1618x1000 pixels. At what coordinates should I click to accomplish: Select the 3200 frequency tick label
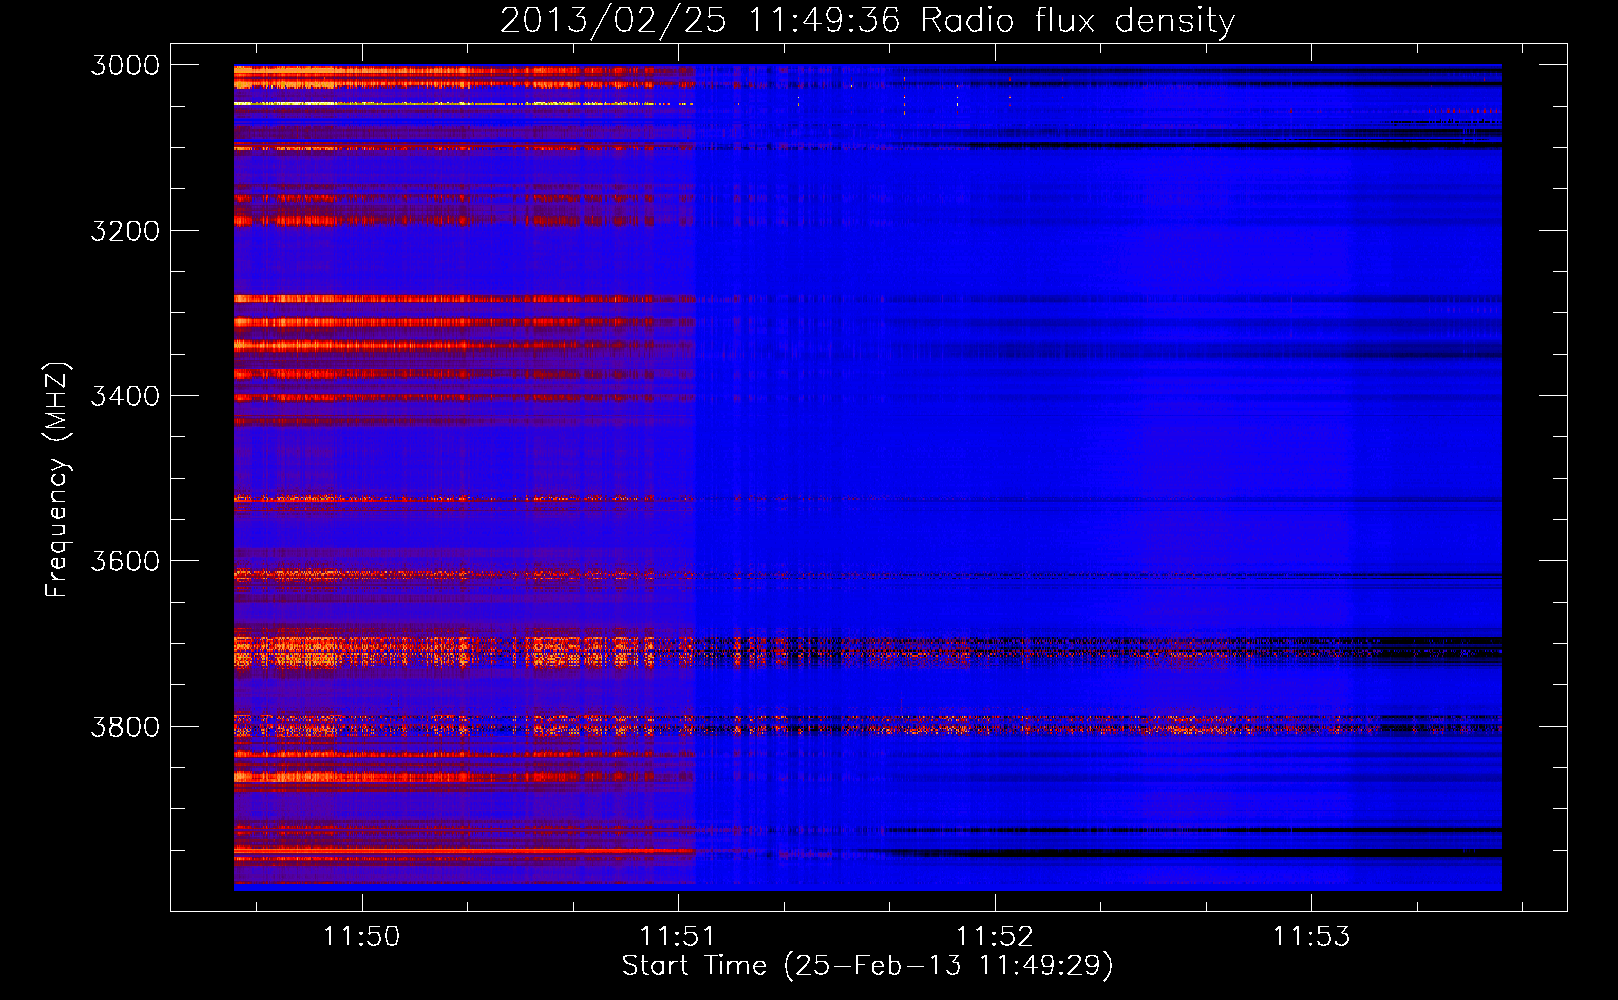click(125, 231)
